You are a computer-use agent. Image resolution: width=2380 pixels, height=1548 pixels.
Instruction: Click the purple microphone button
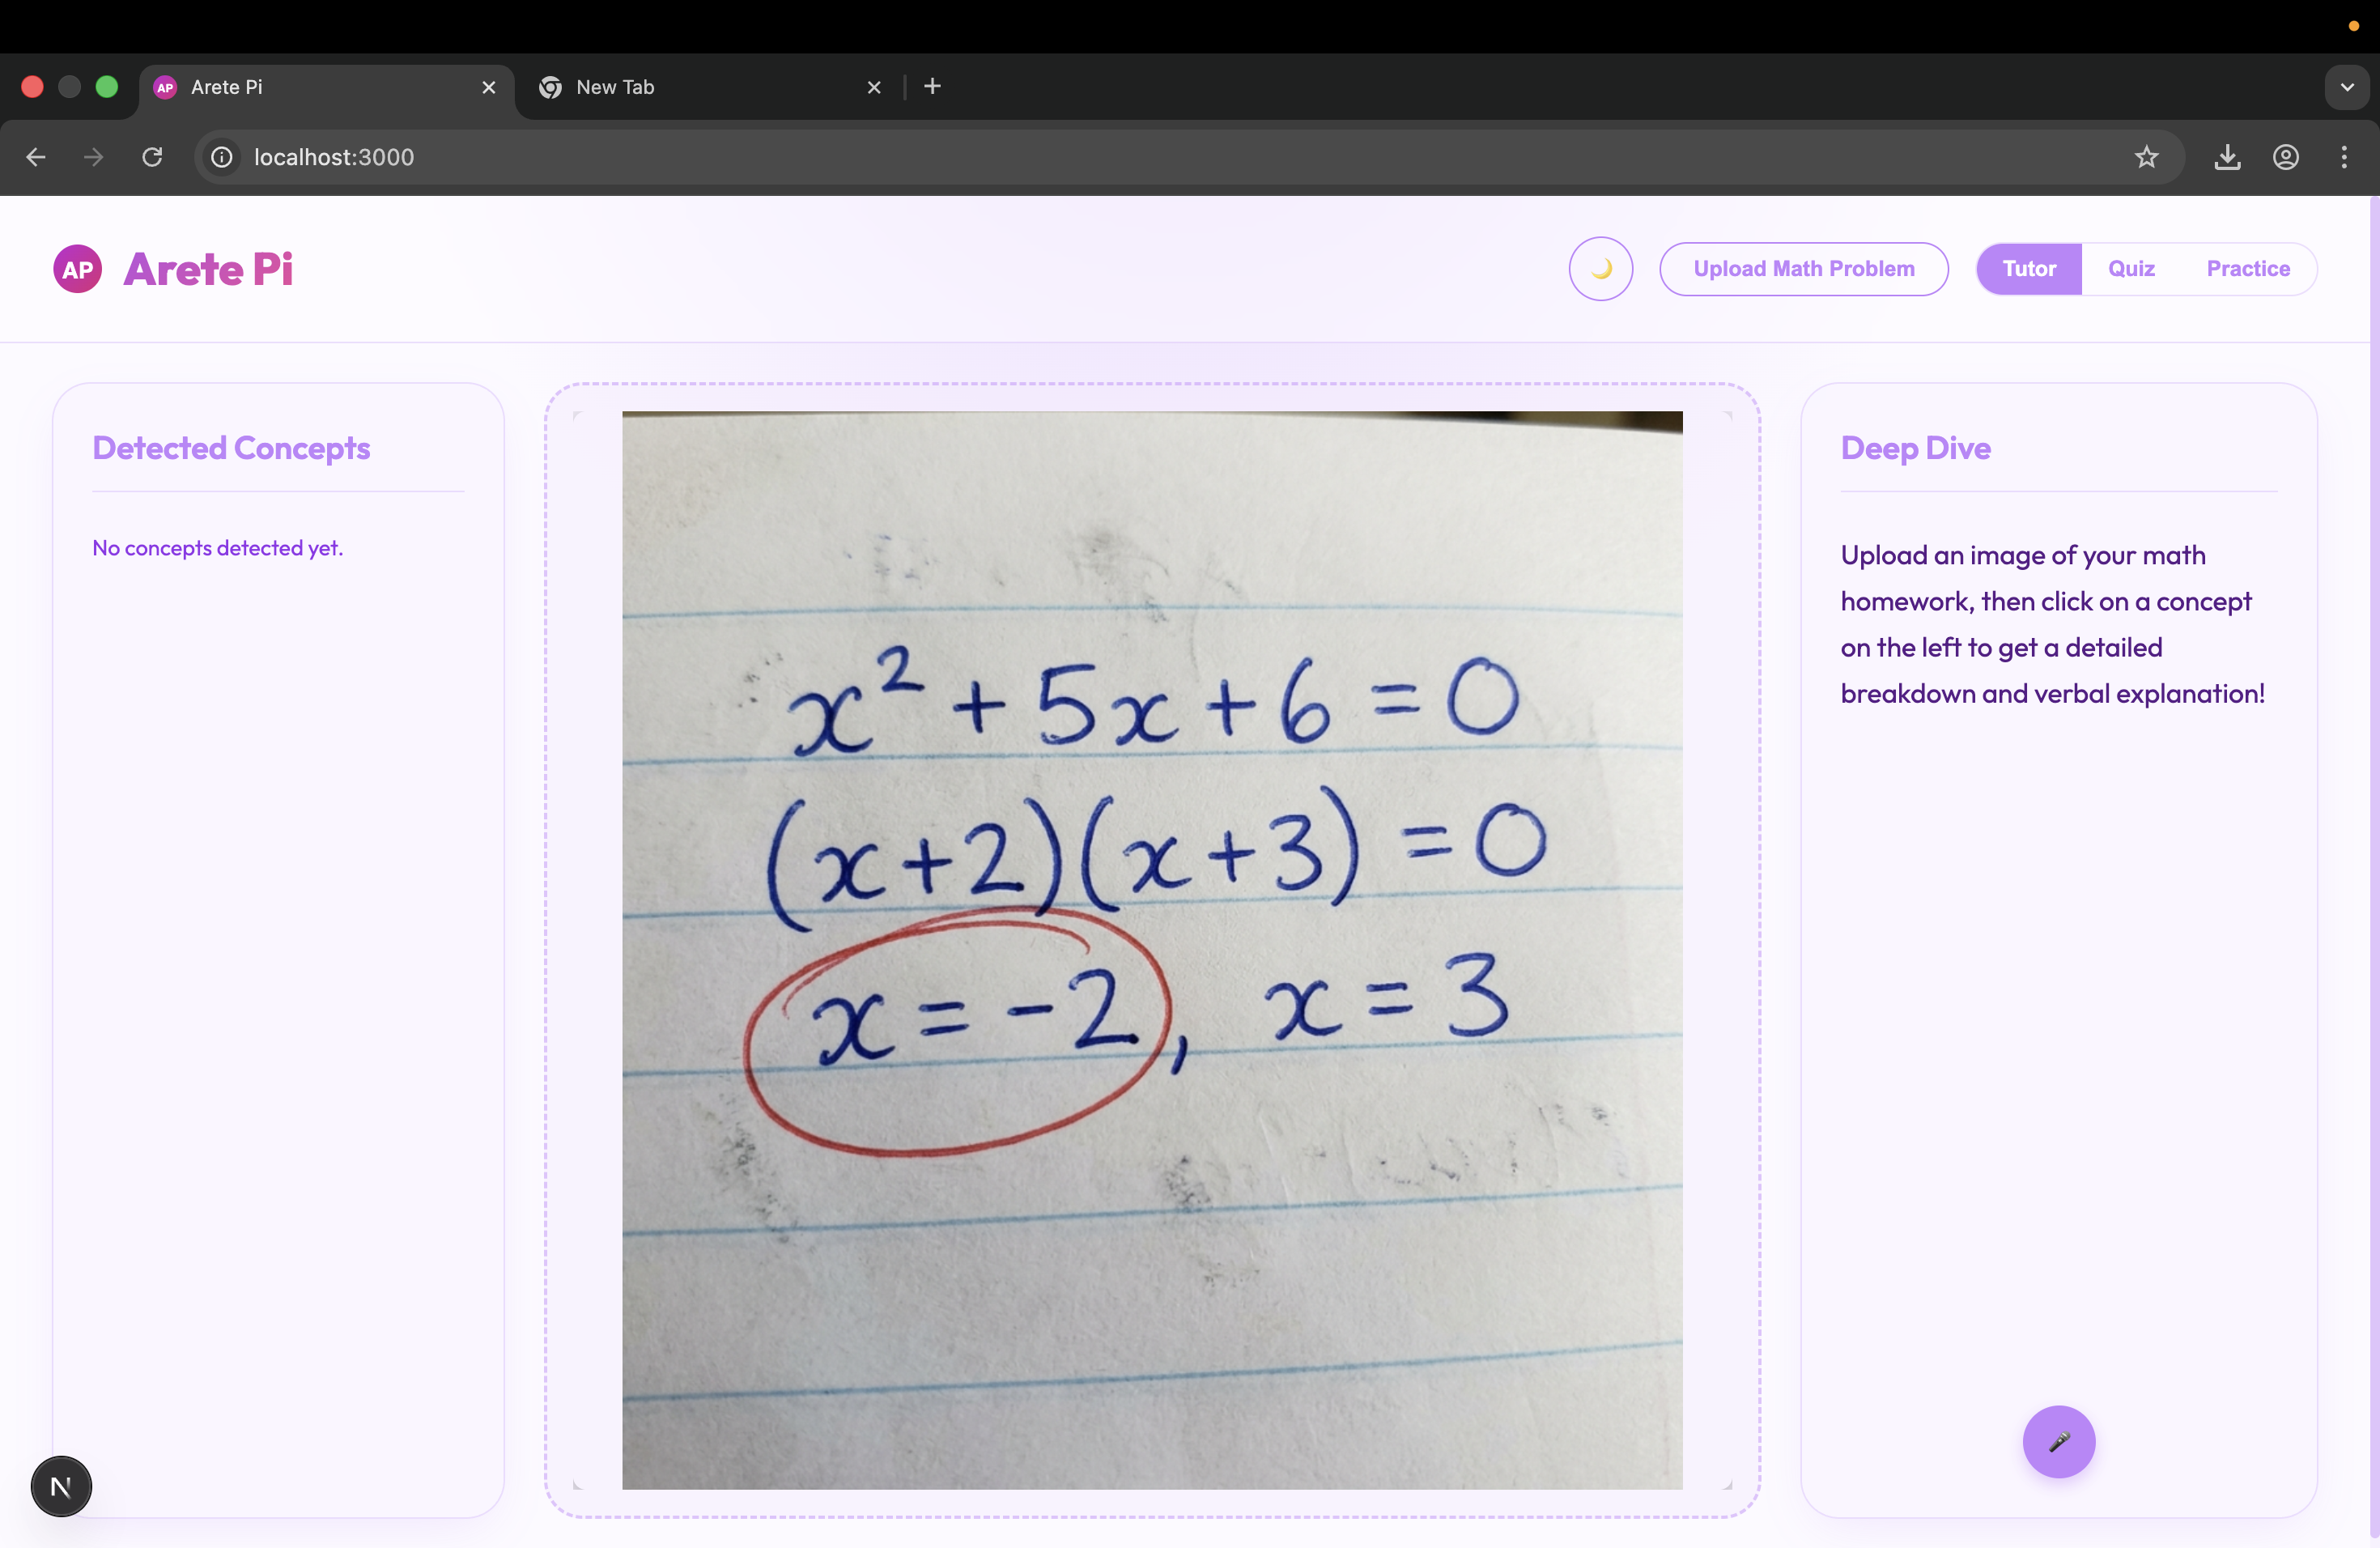(2058, 1441)
